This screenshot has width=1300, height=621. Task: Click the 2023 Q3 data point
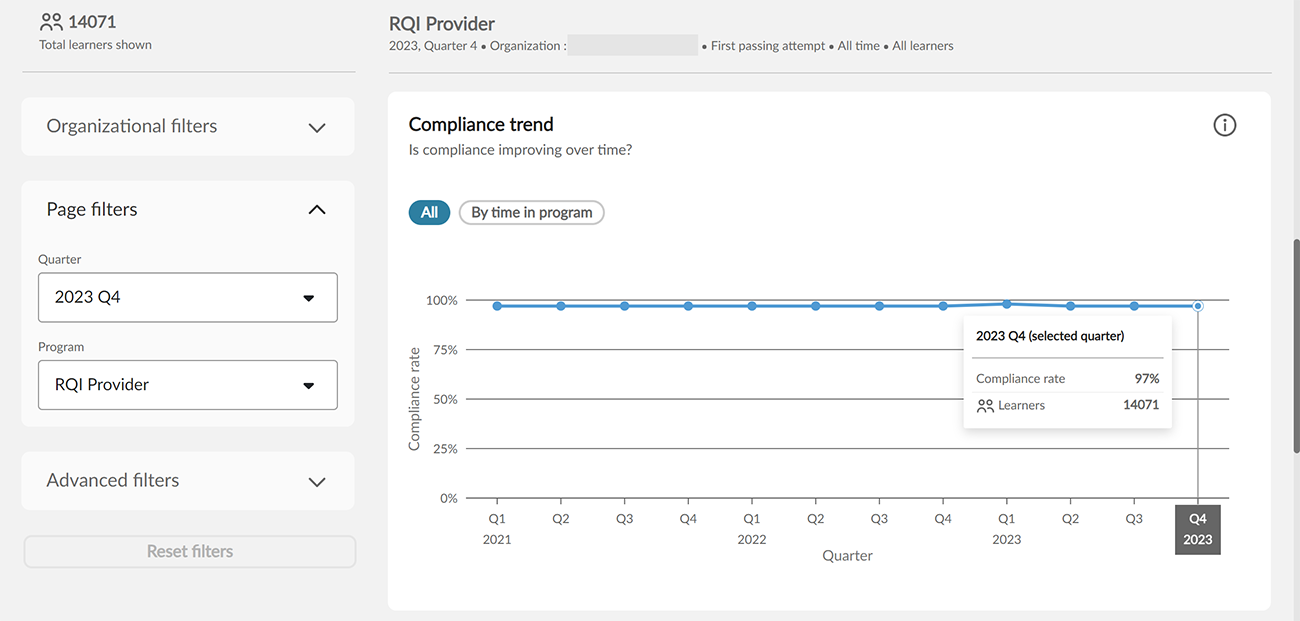coord(1134,306)
